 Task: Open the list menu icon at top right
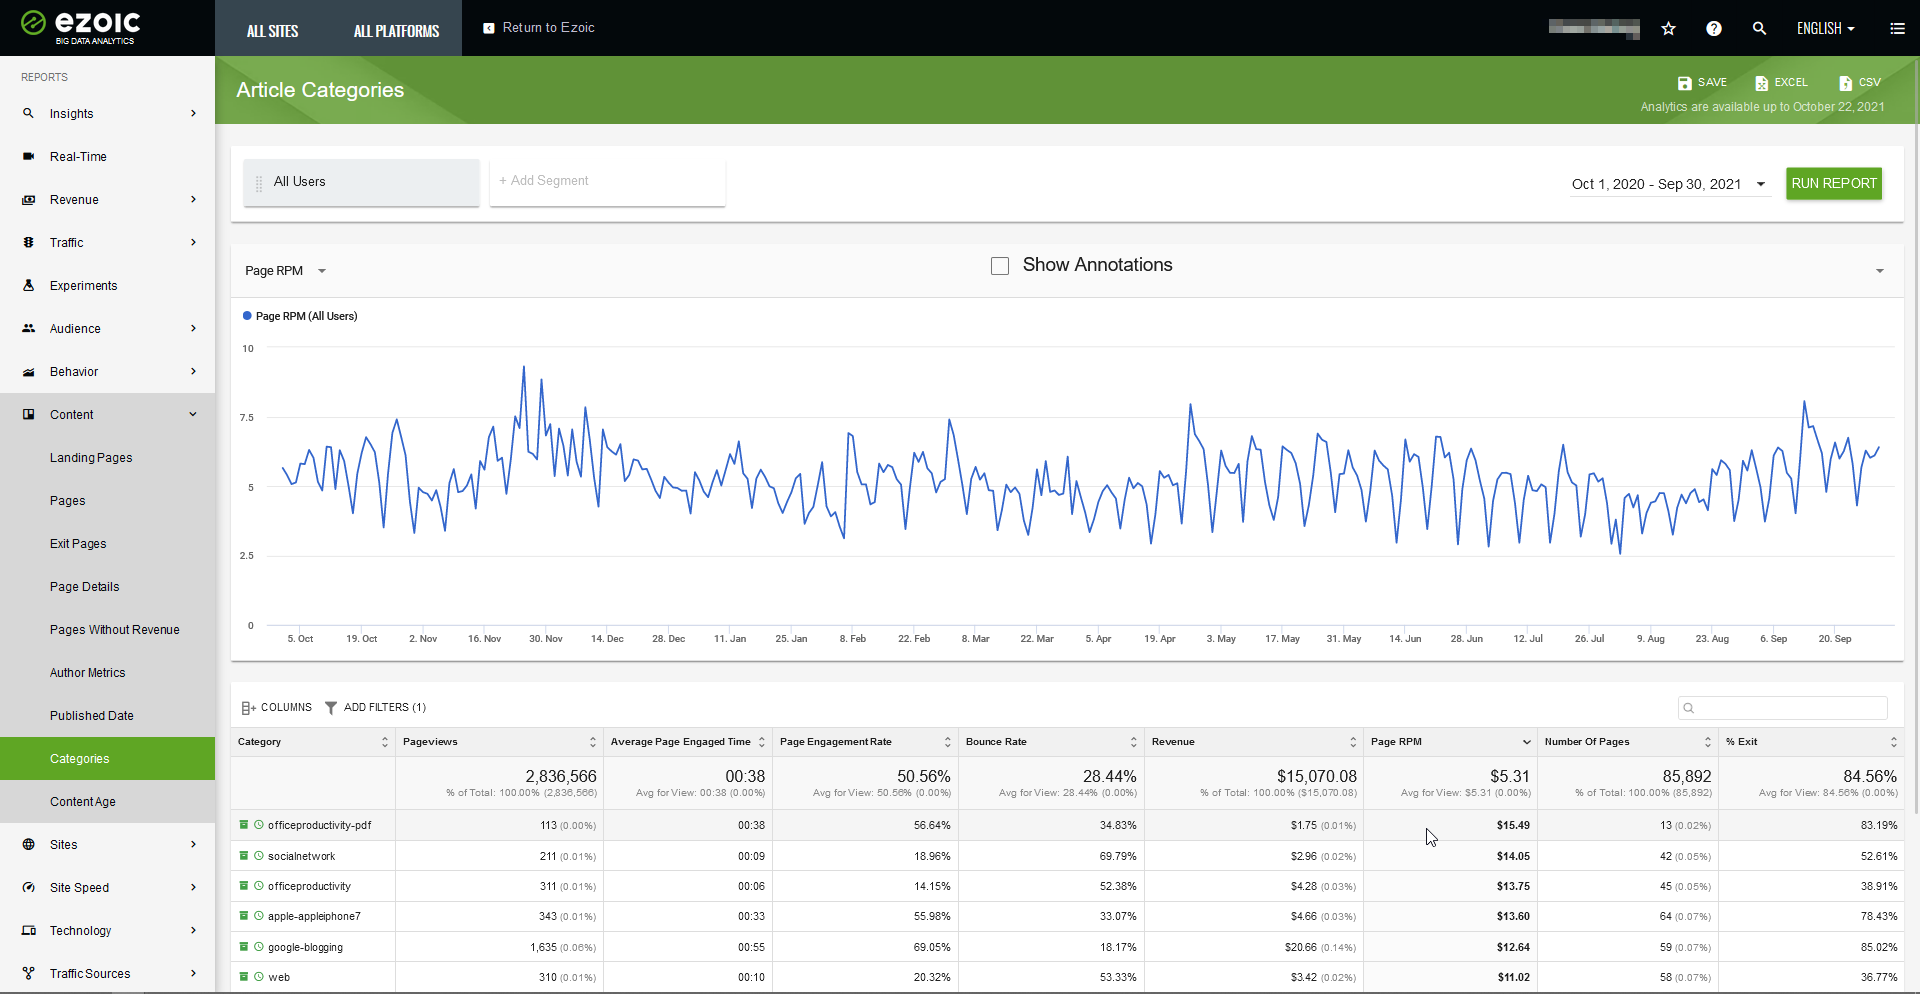point(1897,29)
